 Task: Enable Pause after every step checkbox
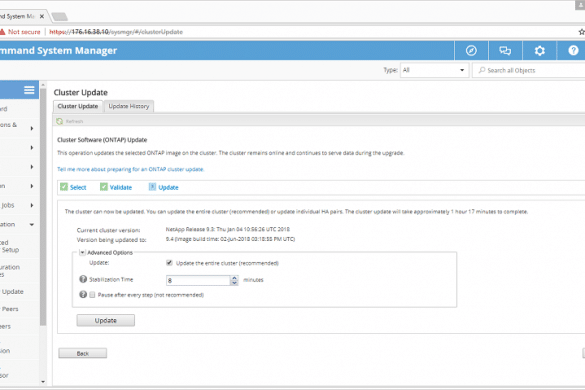[x=92, y=295]
